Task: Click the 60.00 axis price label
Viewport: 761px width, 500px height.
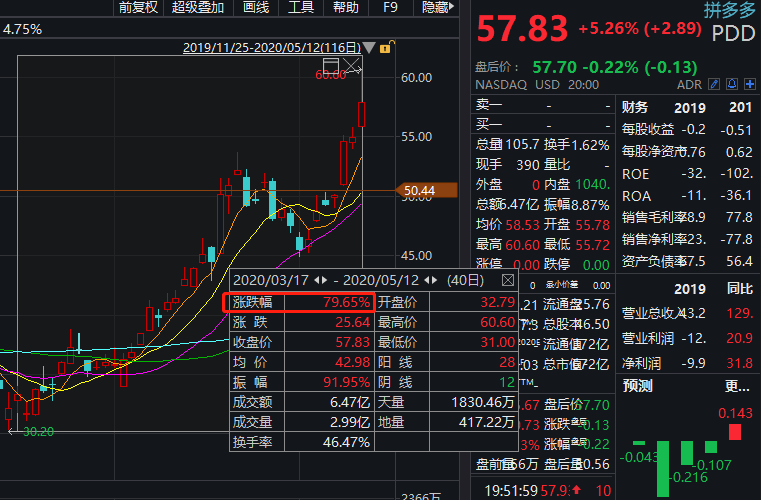Action: tap(416, 78)
